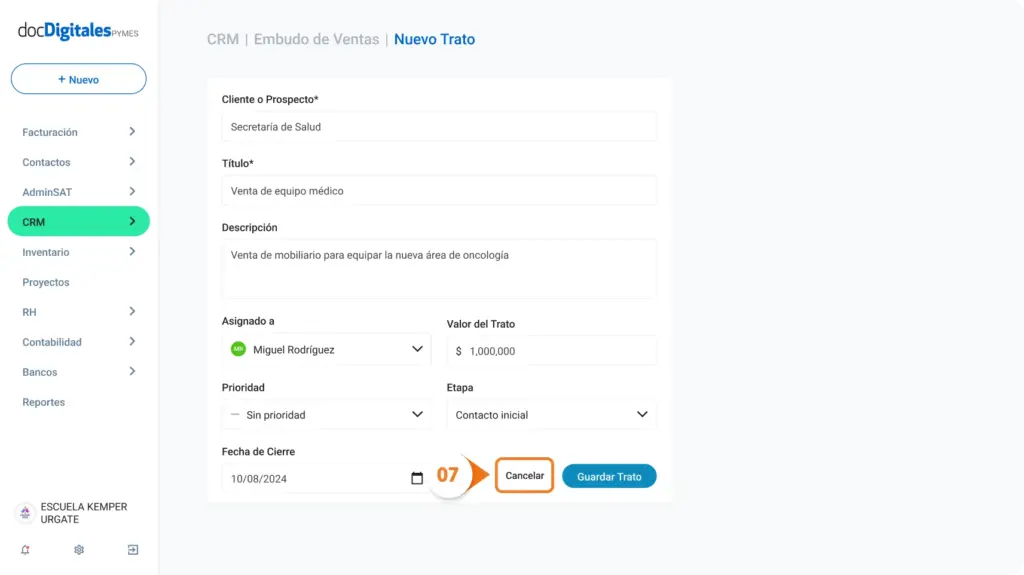
Task: Open the notifications bell icon
Action: coord(25,550)
